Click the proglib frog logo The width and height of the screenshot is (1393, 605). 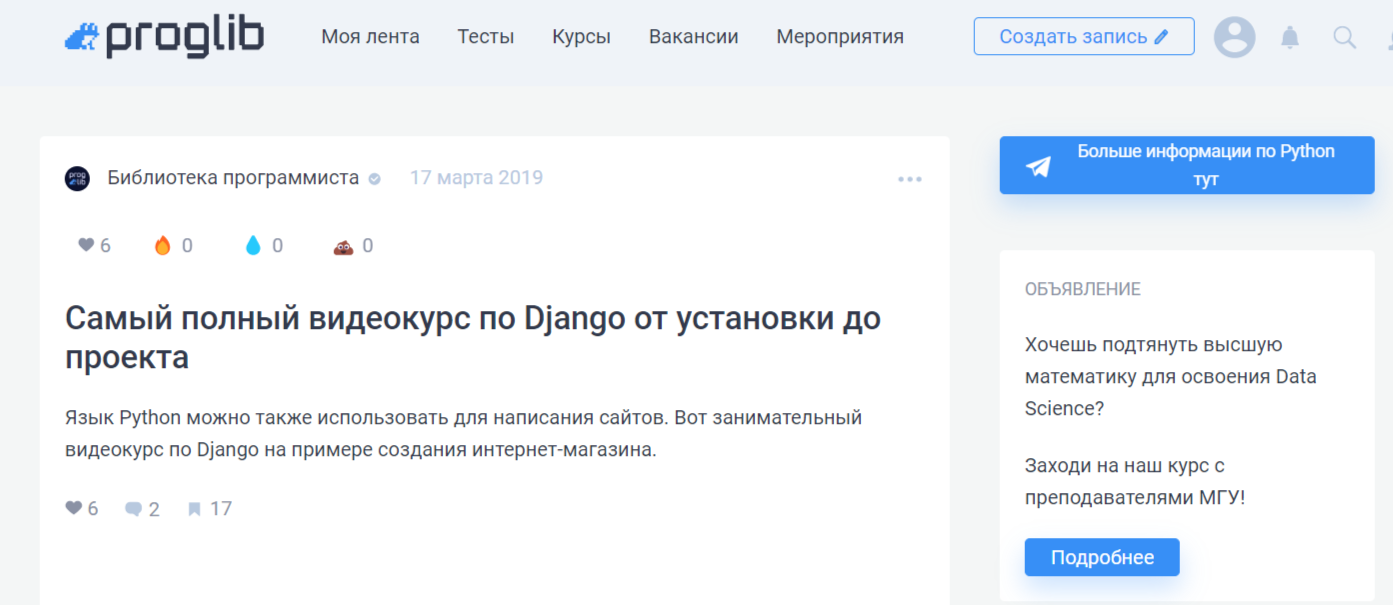point(82,35)
